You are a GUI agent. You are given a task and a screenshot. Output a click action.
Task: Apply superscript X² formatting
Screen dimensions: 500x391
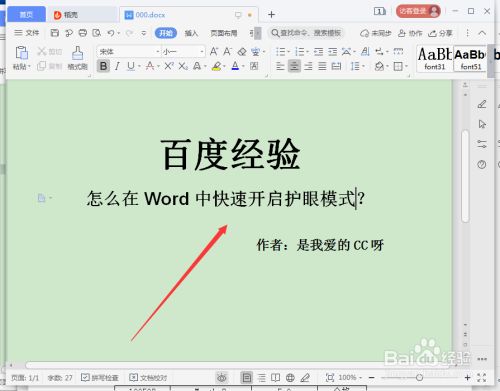click(x=169, y=66)
